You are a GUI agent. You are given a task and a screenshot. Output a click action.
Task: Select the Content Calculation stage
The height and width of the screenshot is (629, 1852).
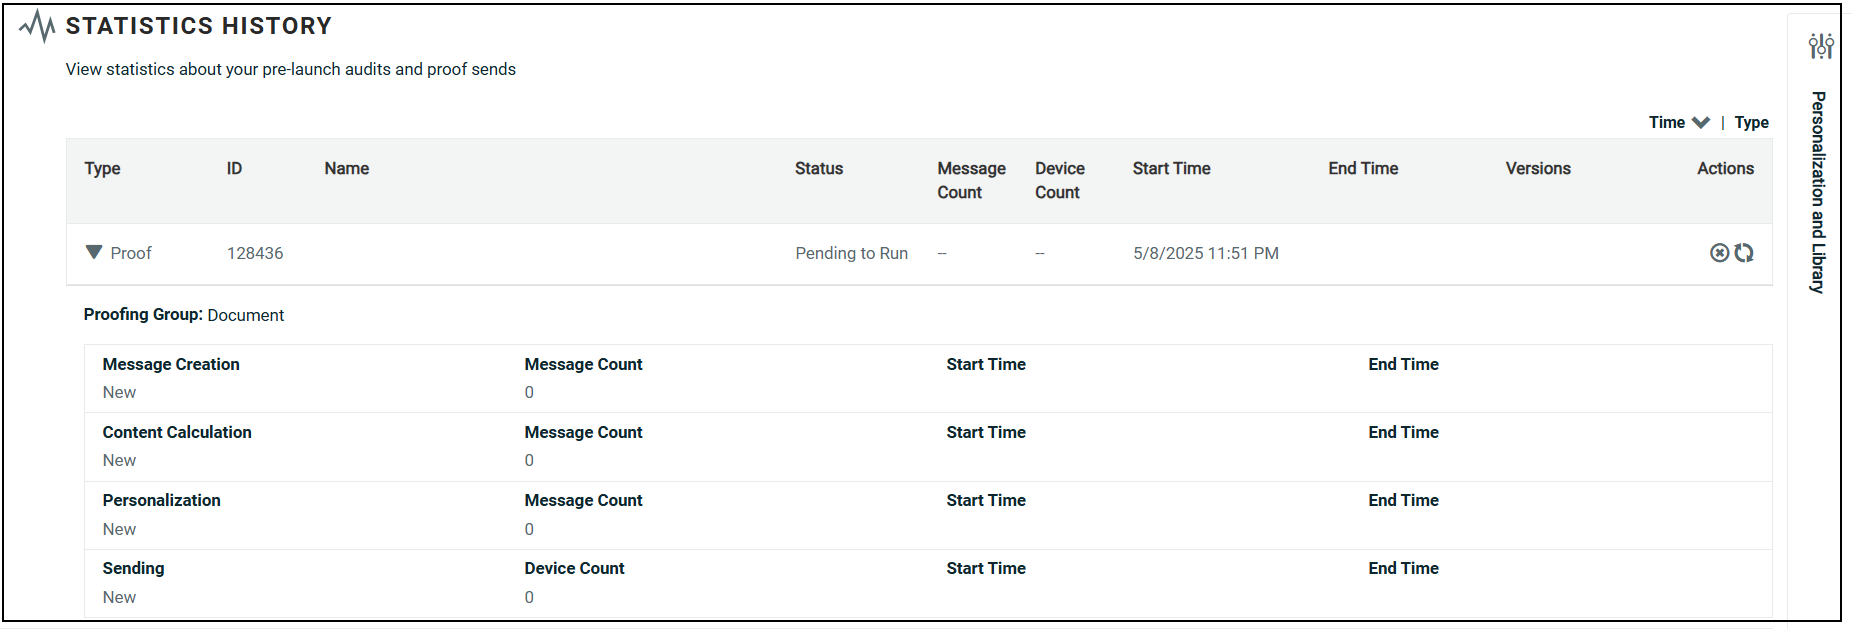177,433
